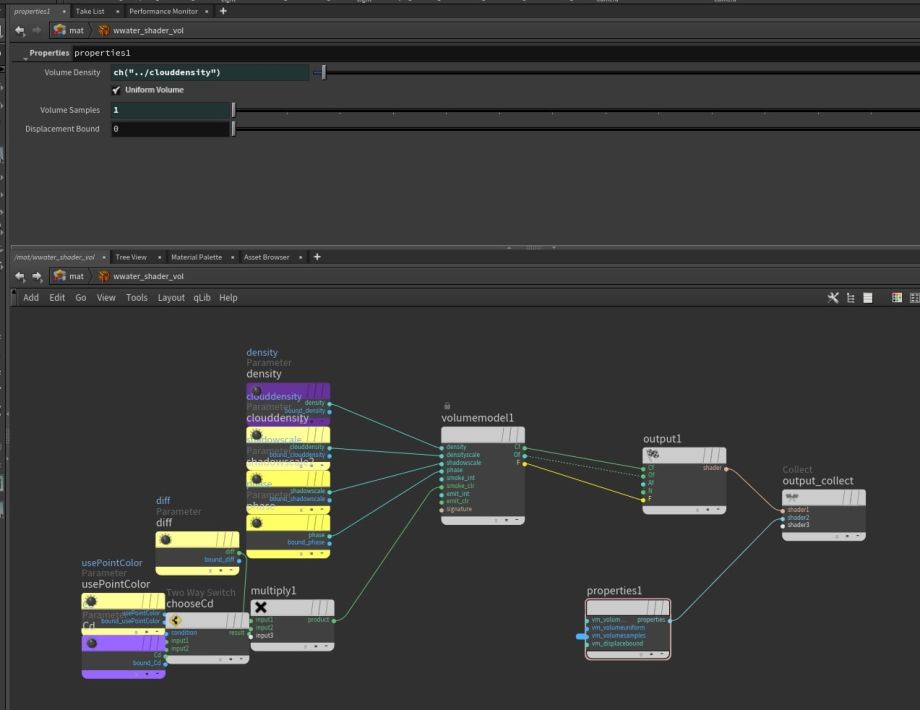Switch to the Material Palette tab

click(x=196, y=257)
